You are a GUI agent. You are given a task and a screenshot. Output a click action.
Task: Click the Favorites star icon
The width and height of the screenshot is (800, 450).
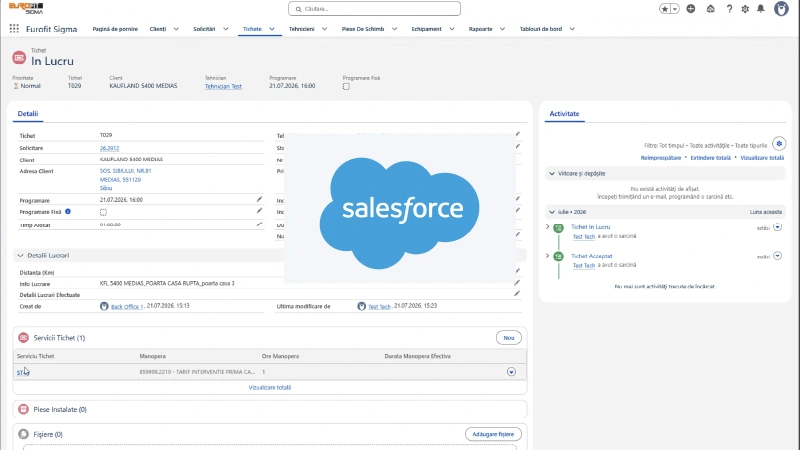pos(665,9)
